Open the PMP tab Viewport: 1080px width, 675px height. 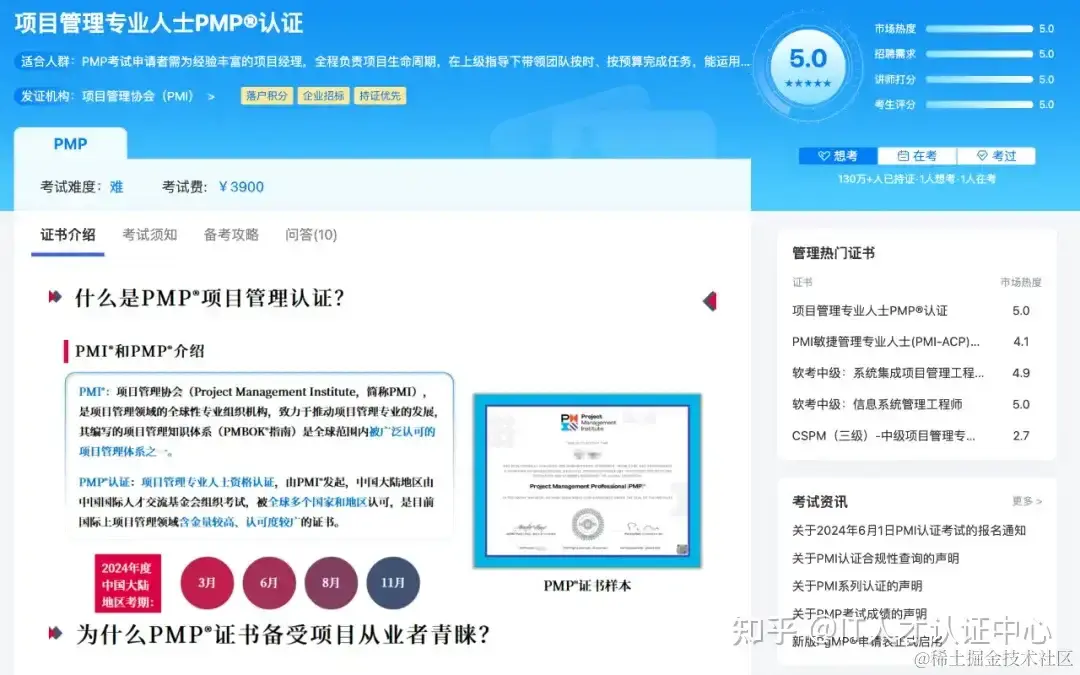click(x=70, y=144)
